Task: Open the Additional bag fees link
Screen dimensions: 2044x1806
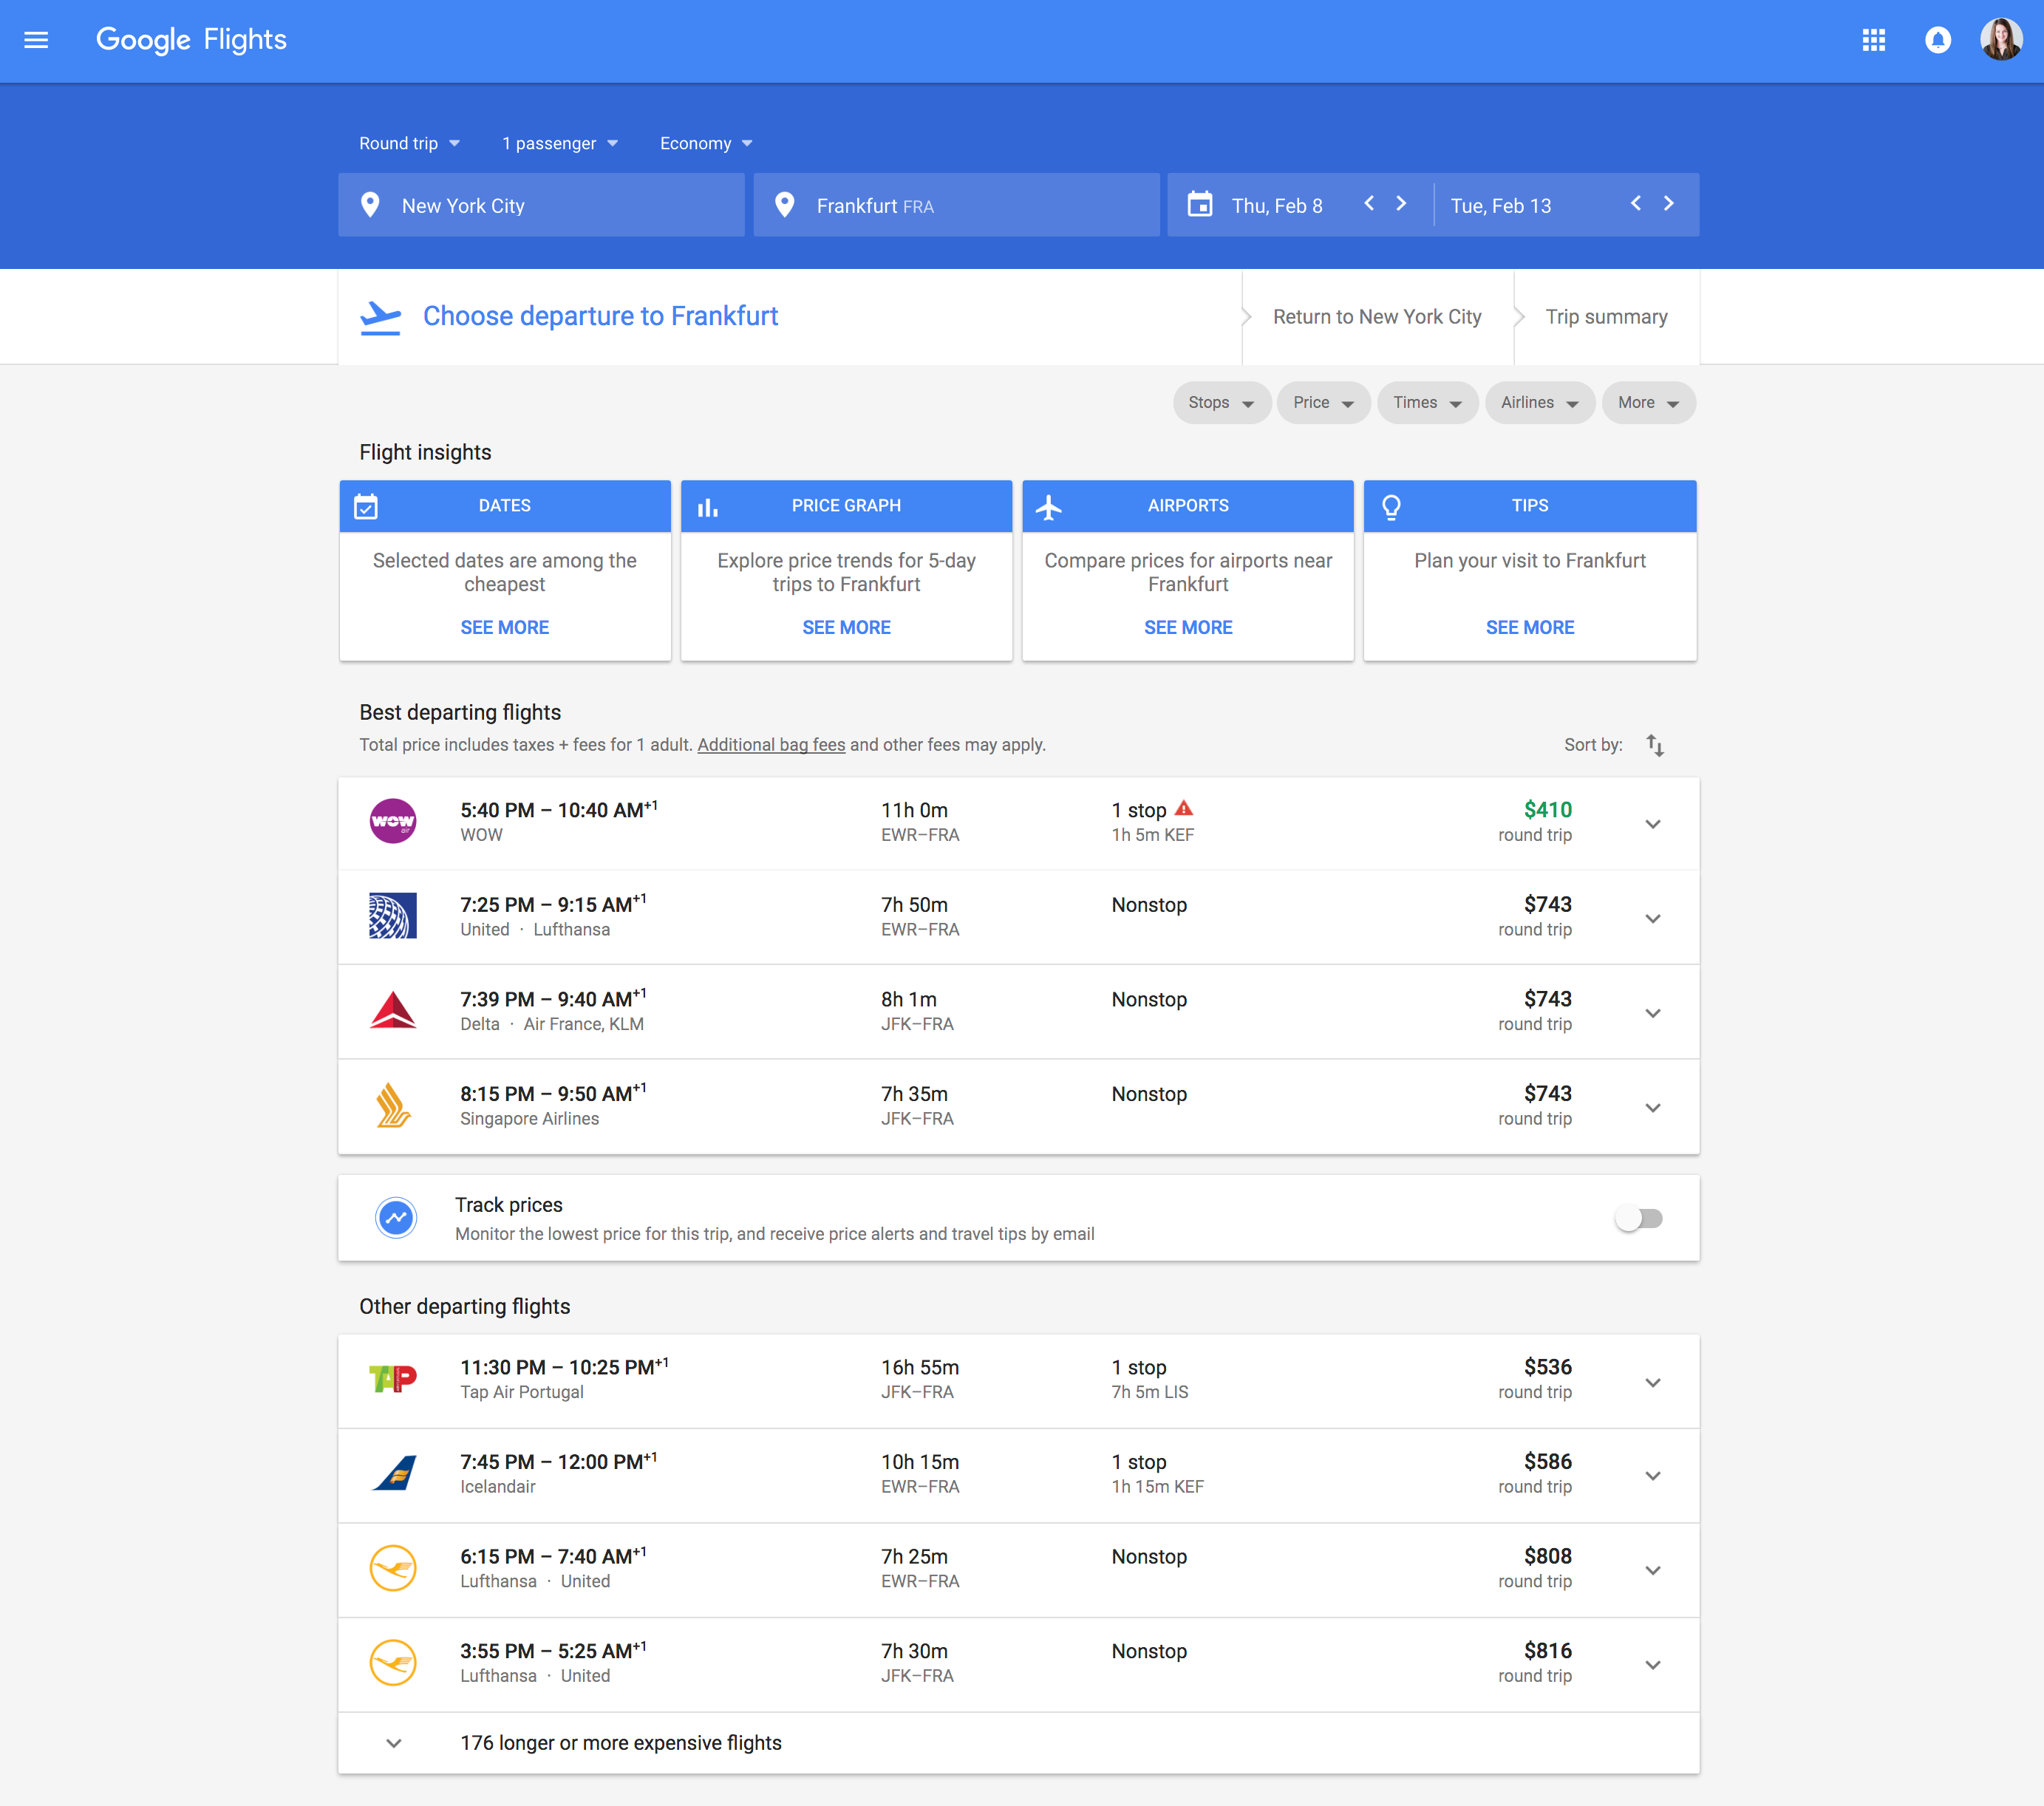Action: 771,745
